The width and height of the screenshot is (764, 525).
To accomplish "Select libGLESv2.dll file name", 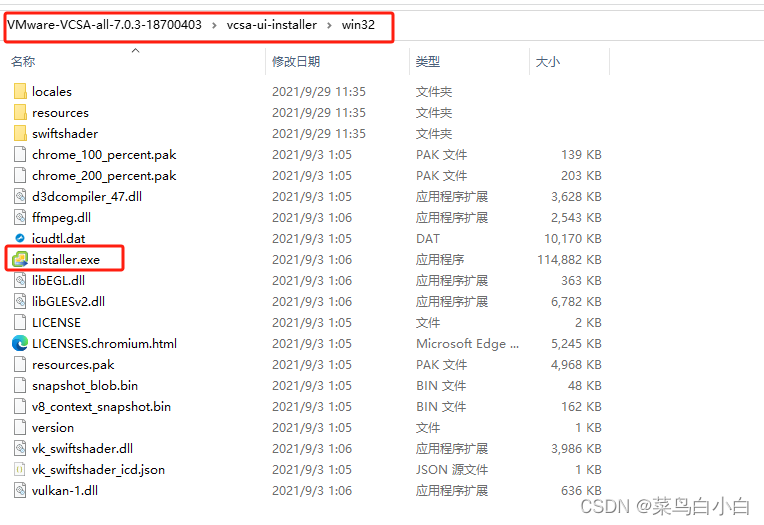I will (x=68, y=301).
